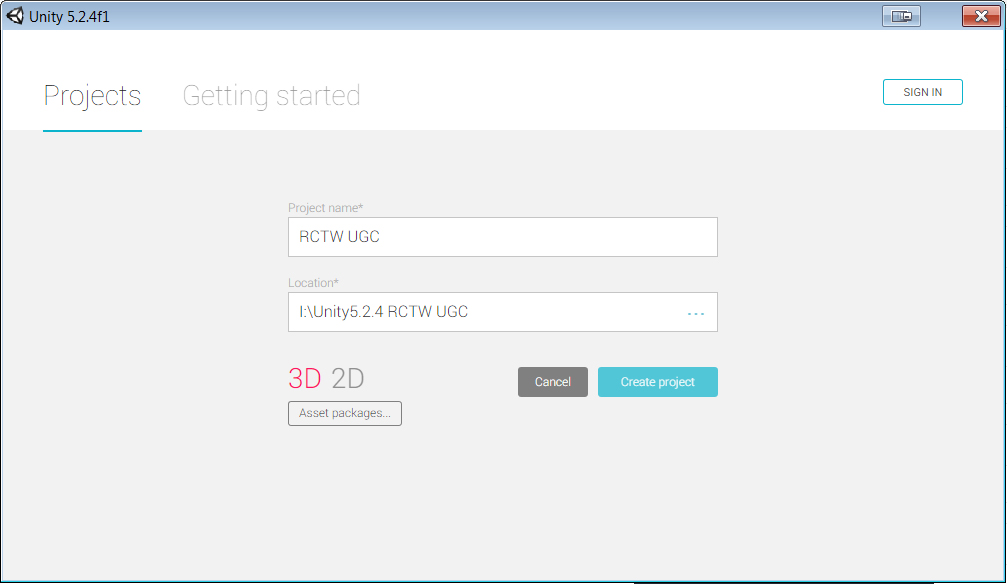Place the cursor after the RCTW UGC name text
Image resolution: width=1007 pixels, height=584 pixels.
click(x=381, y=236)
